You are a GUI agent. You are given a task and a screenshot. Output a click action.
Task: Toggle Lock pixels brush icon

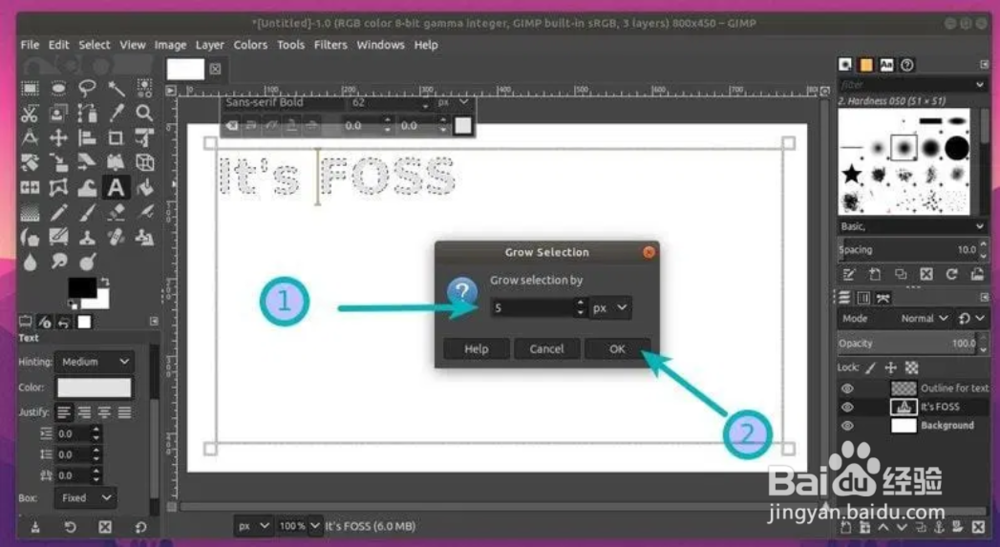[871, 368]
